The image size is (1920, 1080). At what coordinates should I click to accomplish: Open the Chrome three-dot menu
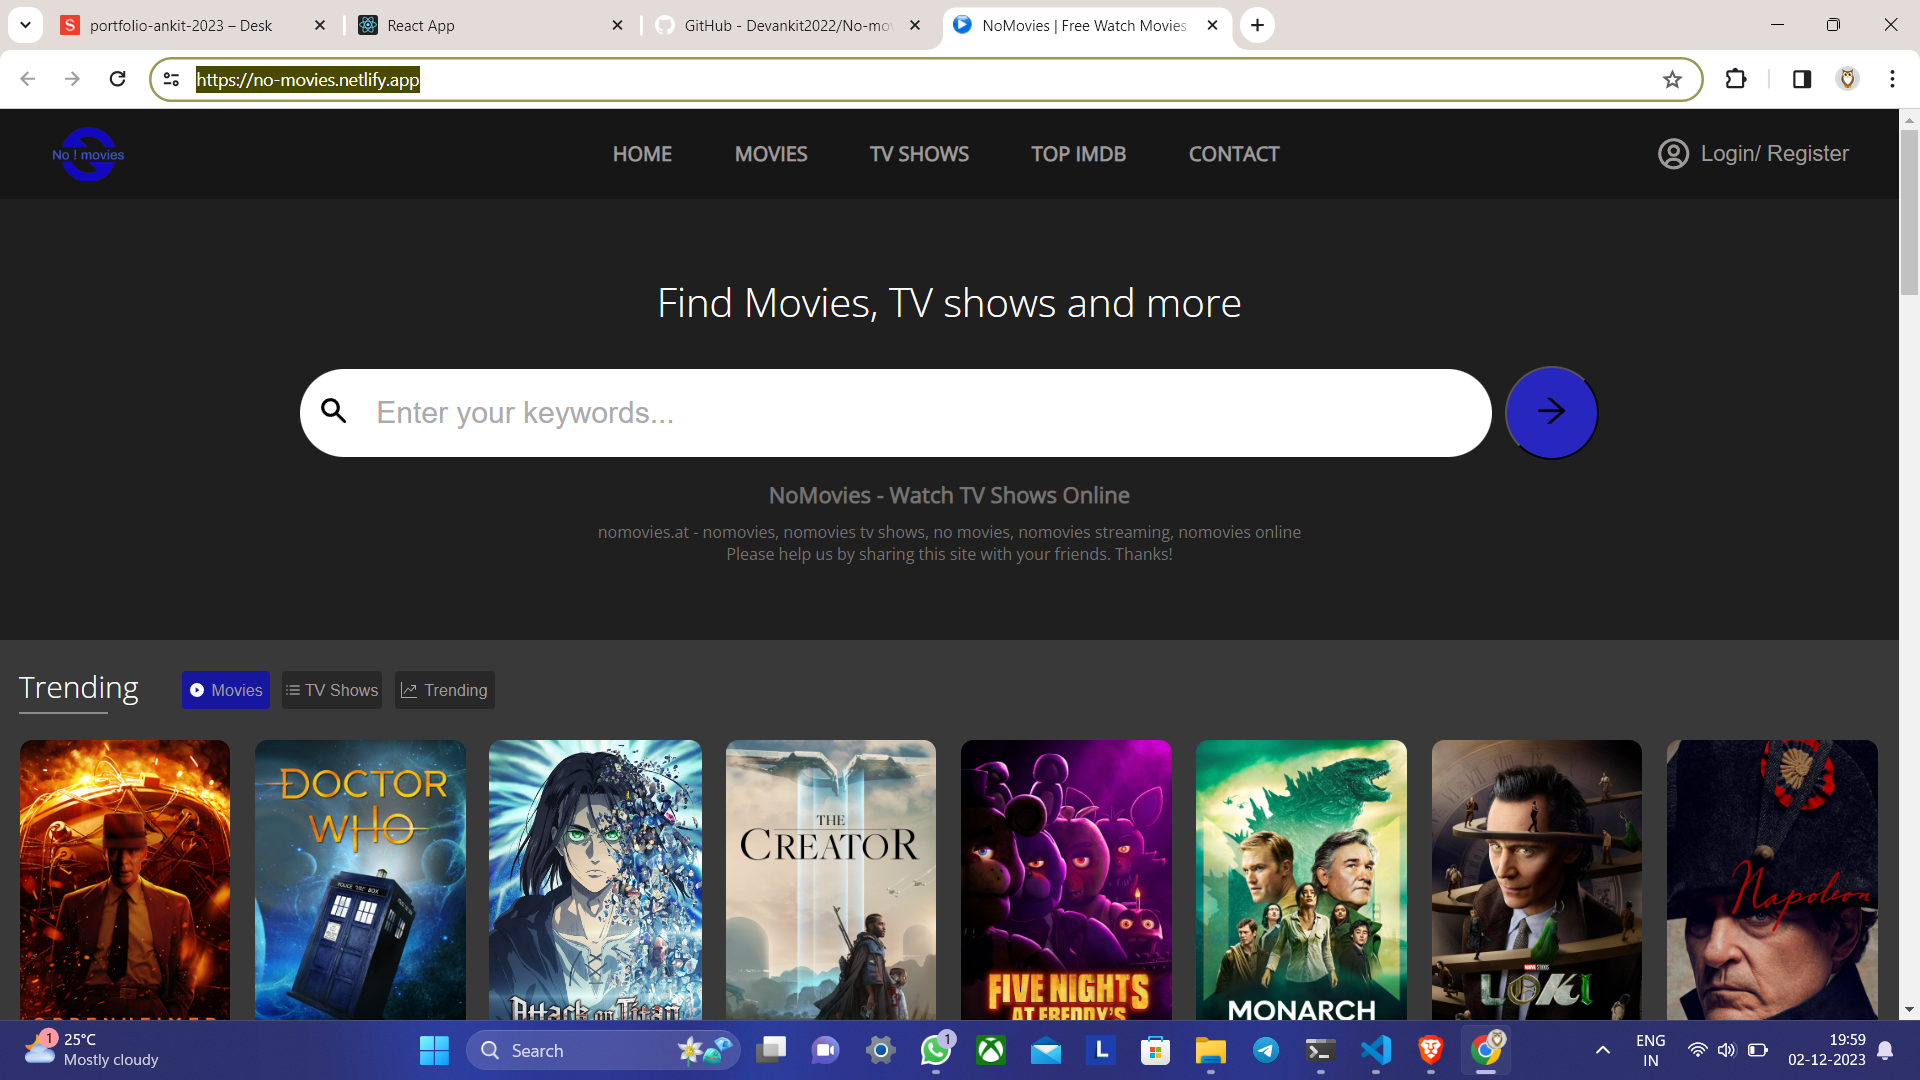point(1892,79)
